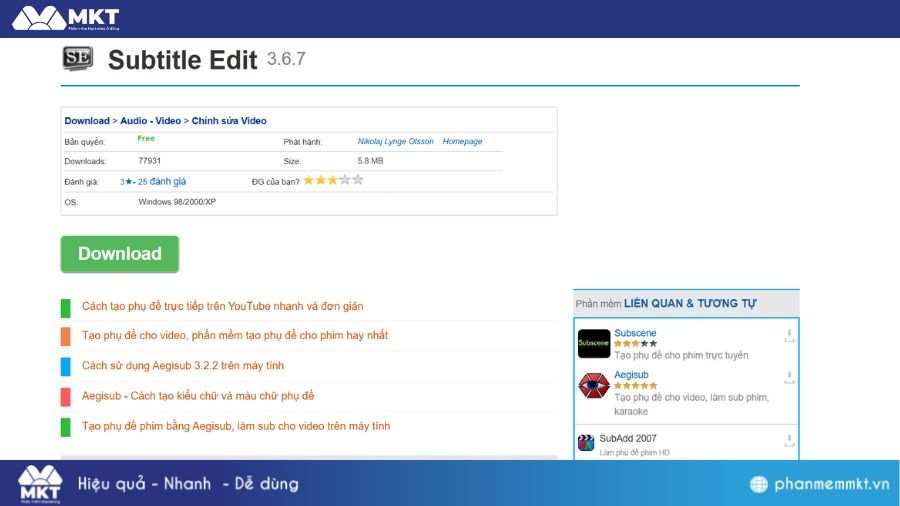Click the green marker beside YouTube article
Screen dimensions: 900x506
pyautogui.click(x=65, y=308)
